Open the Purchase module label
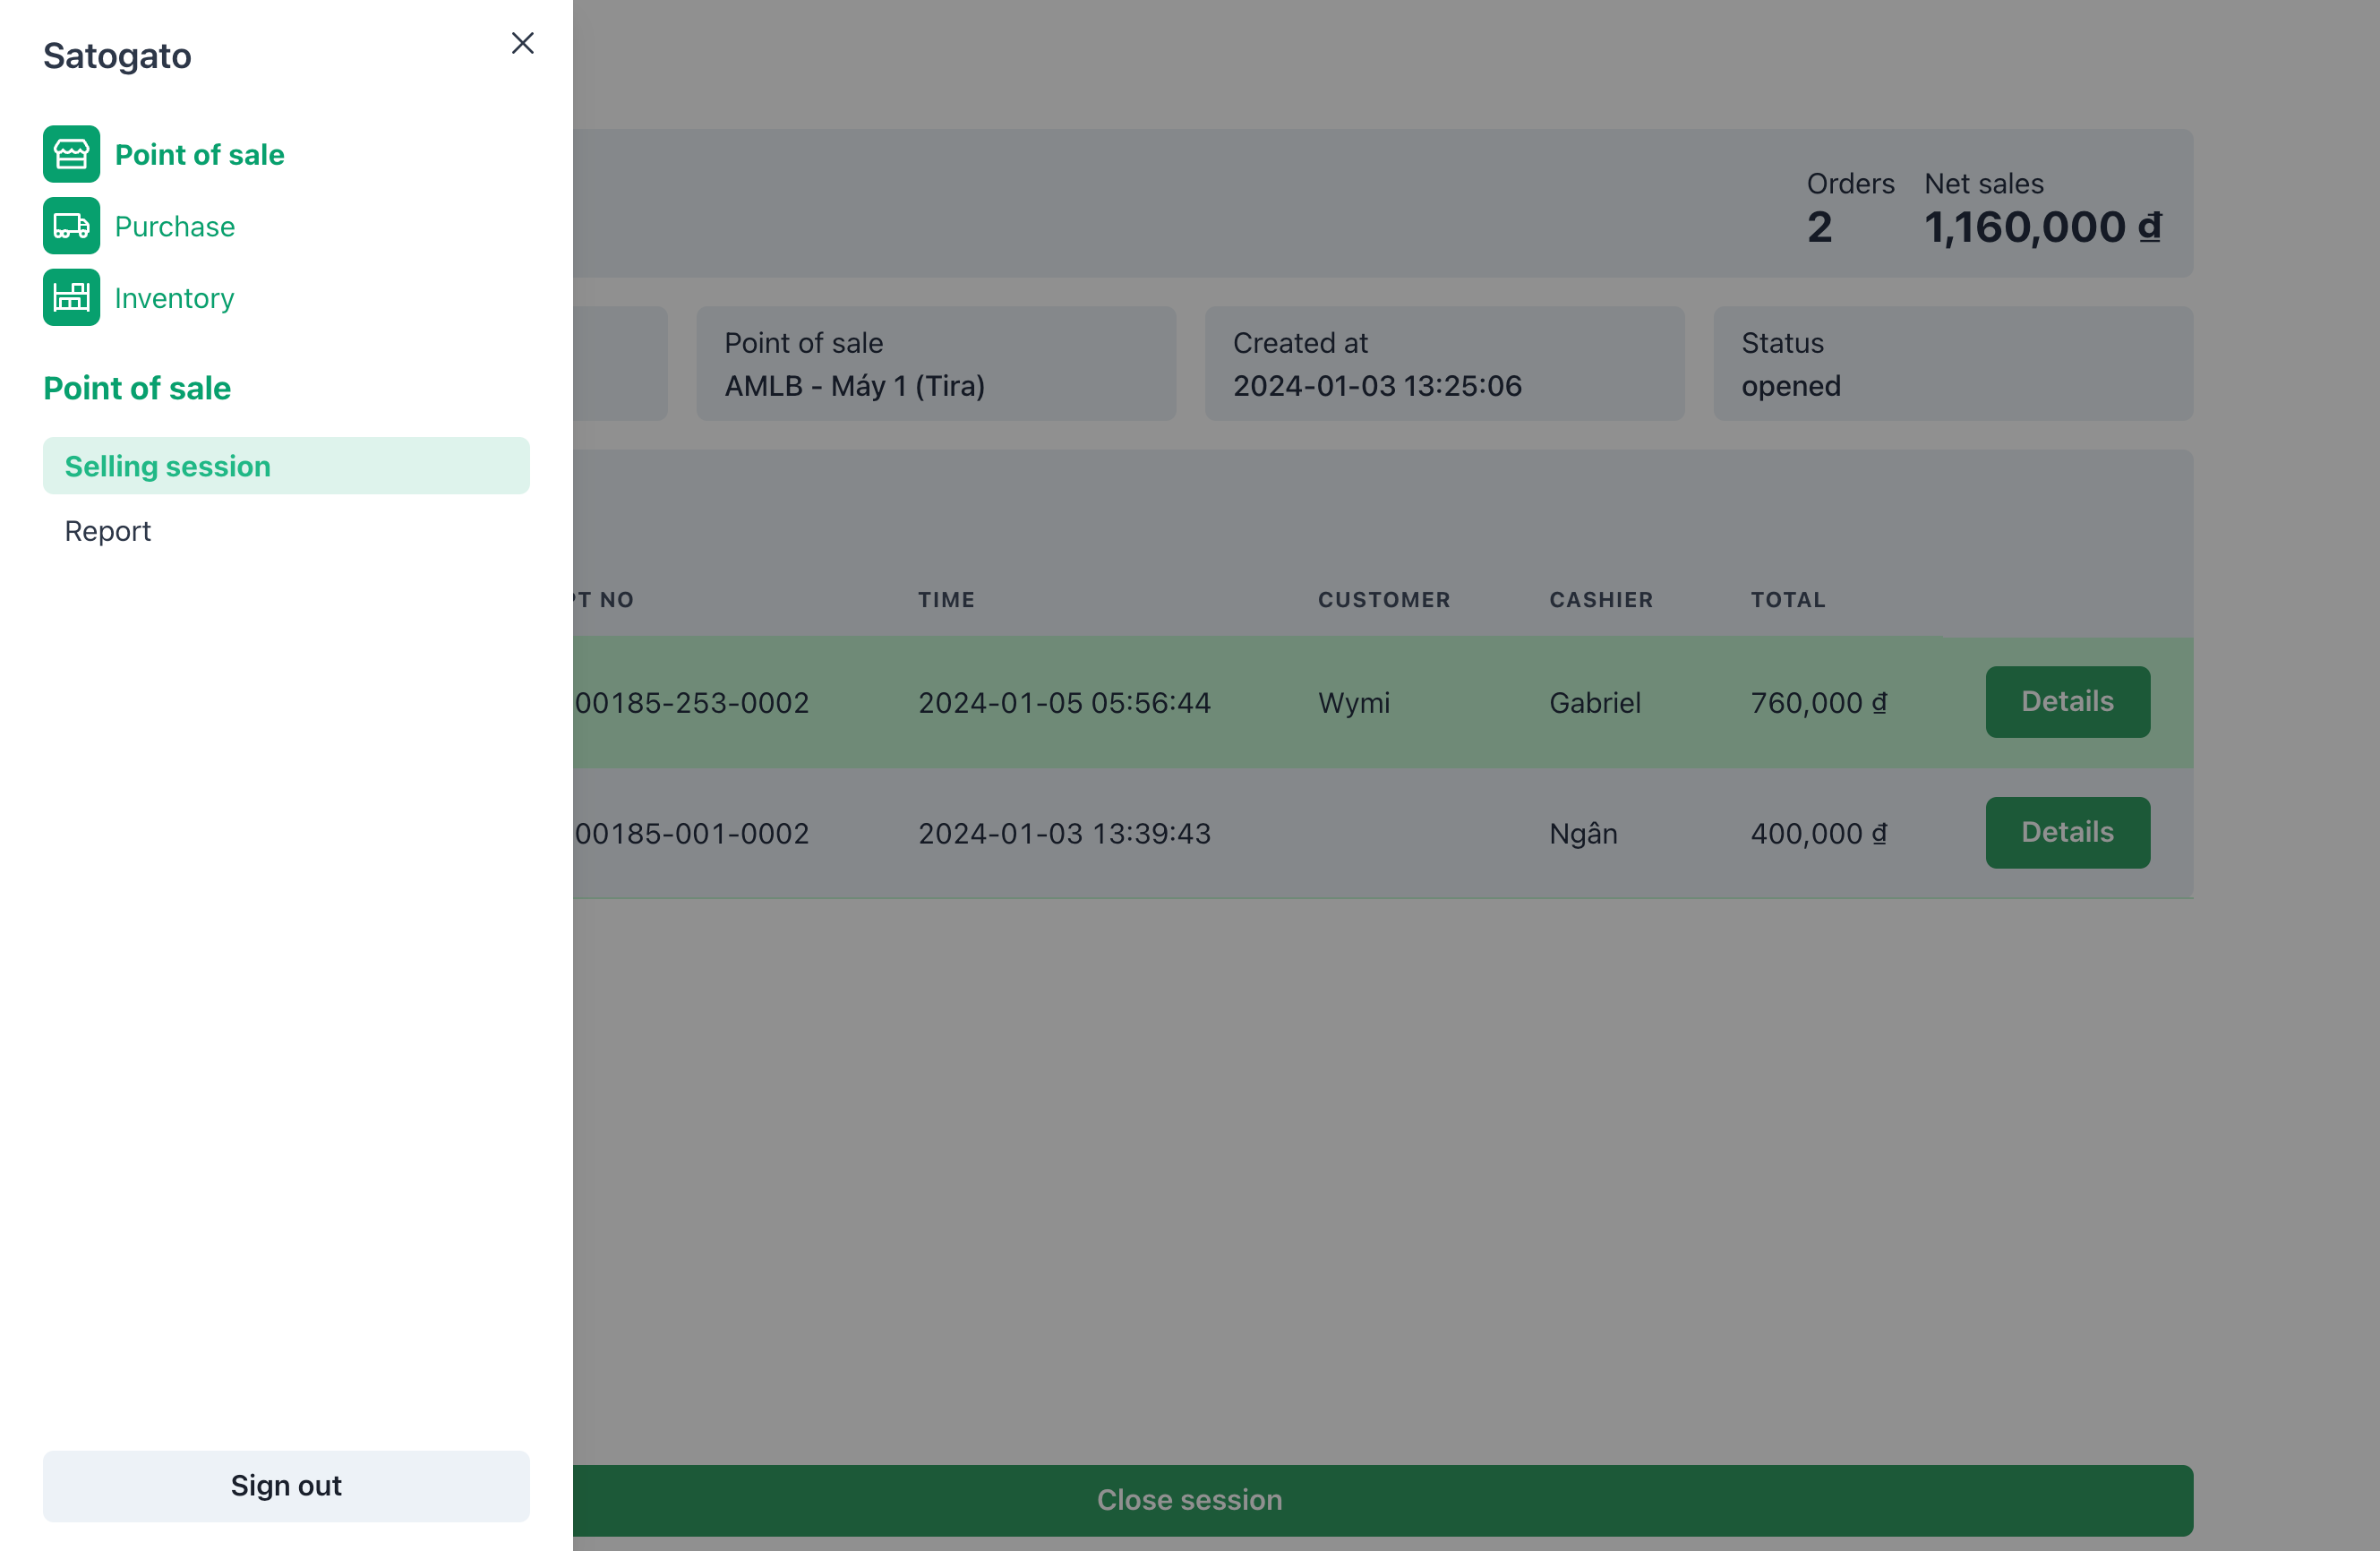Screen dimensions: 2380x1551 [x=175, y=227]
